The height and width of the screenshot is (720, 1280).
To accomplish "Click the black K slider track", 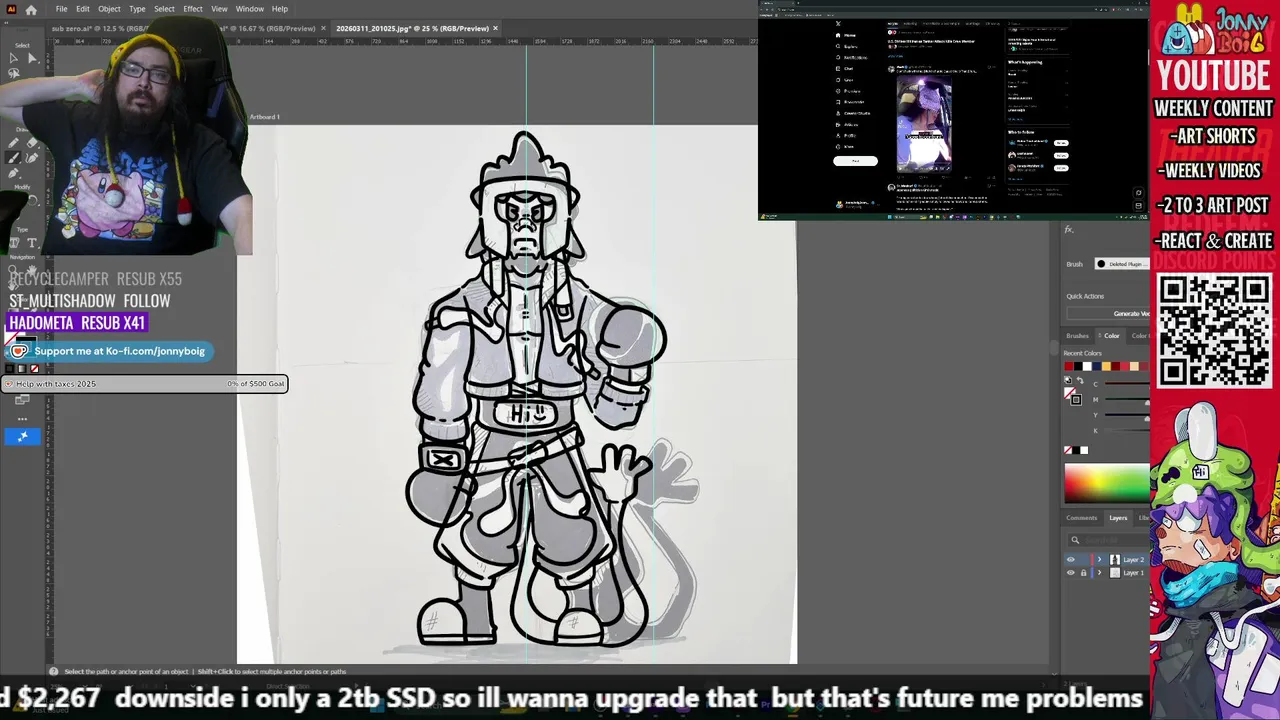I will (x=1127, y=430).
